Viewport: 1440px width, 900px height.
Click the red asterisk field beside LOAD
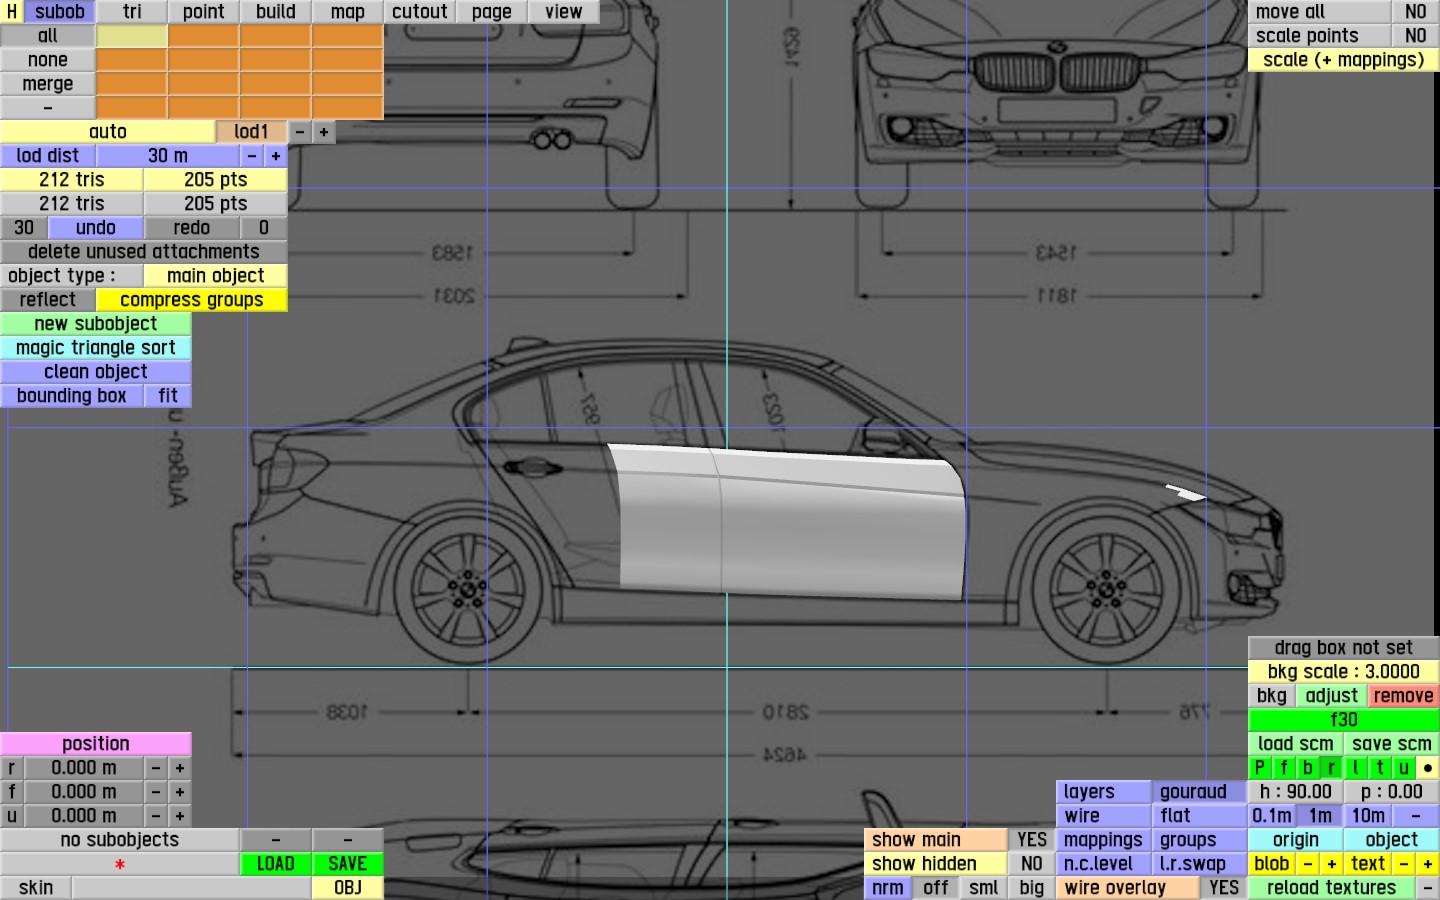pyautogui.click(x=120, y=864)
